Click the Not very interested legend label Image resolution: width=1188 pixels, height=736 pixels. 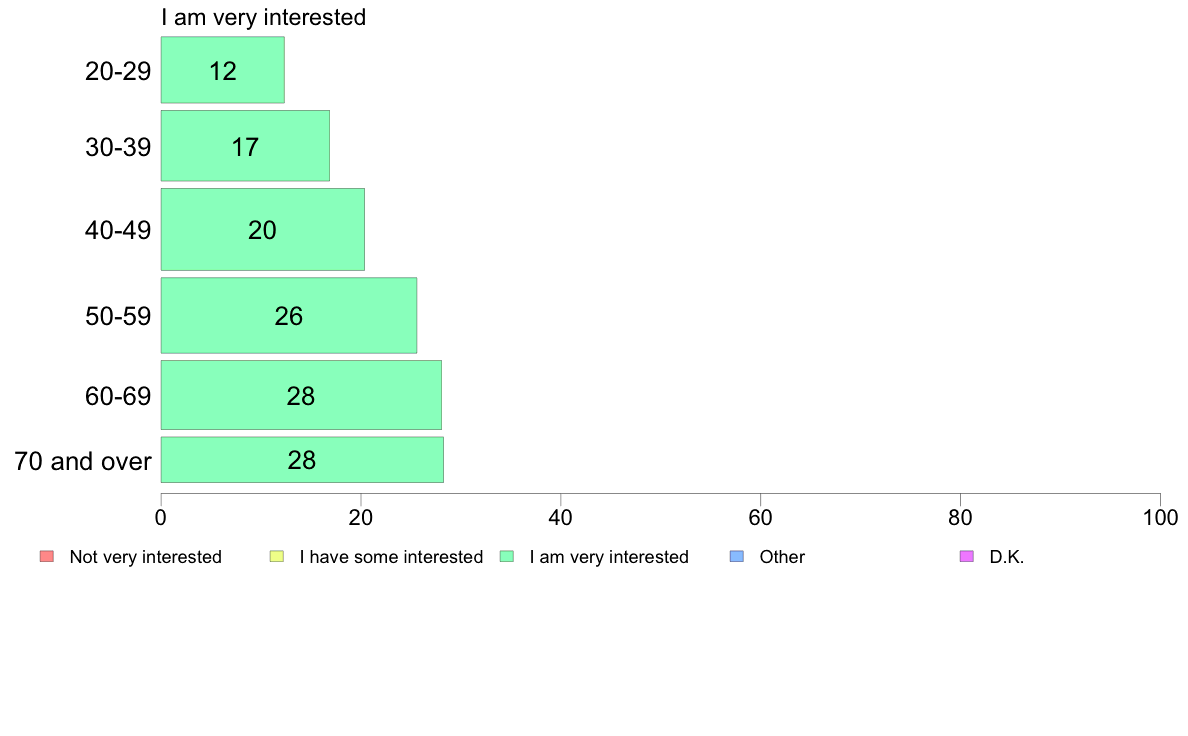point(145,557)
